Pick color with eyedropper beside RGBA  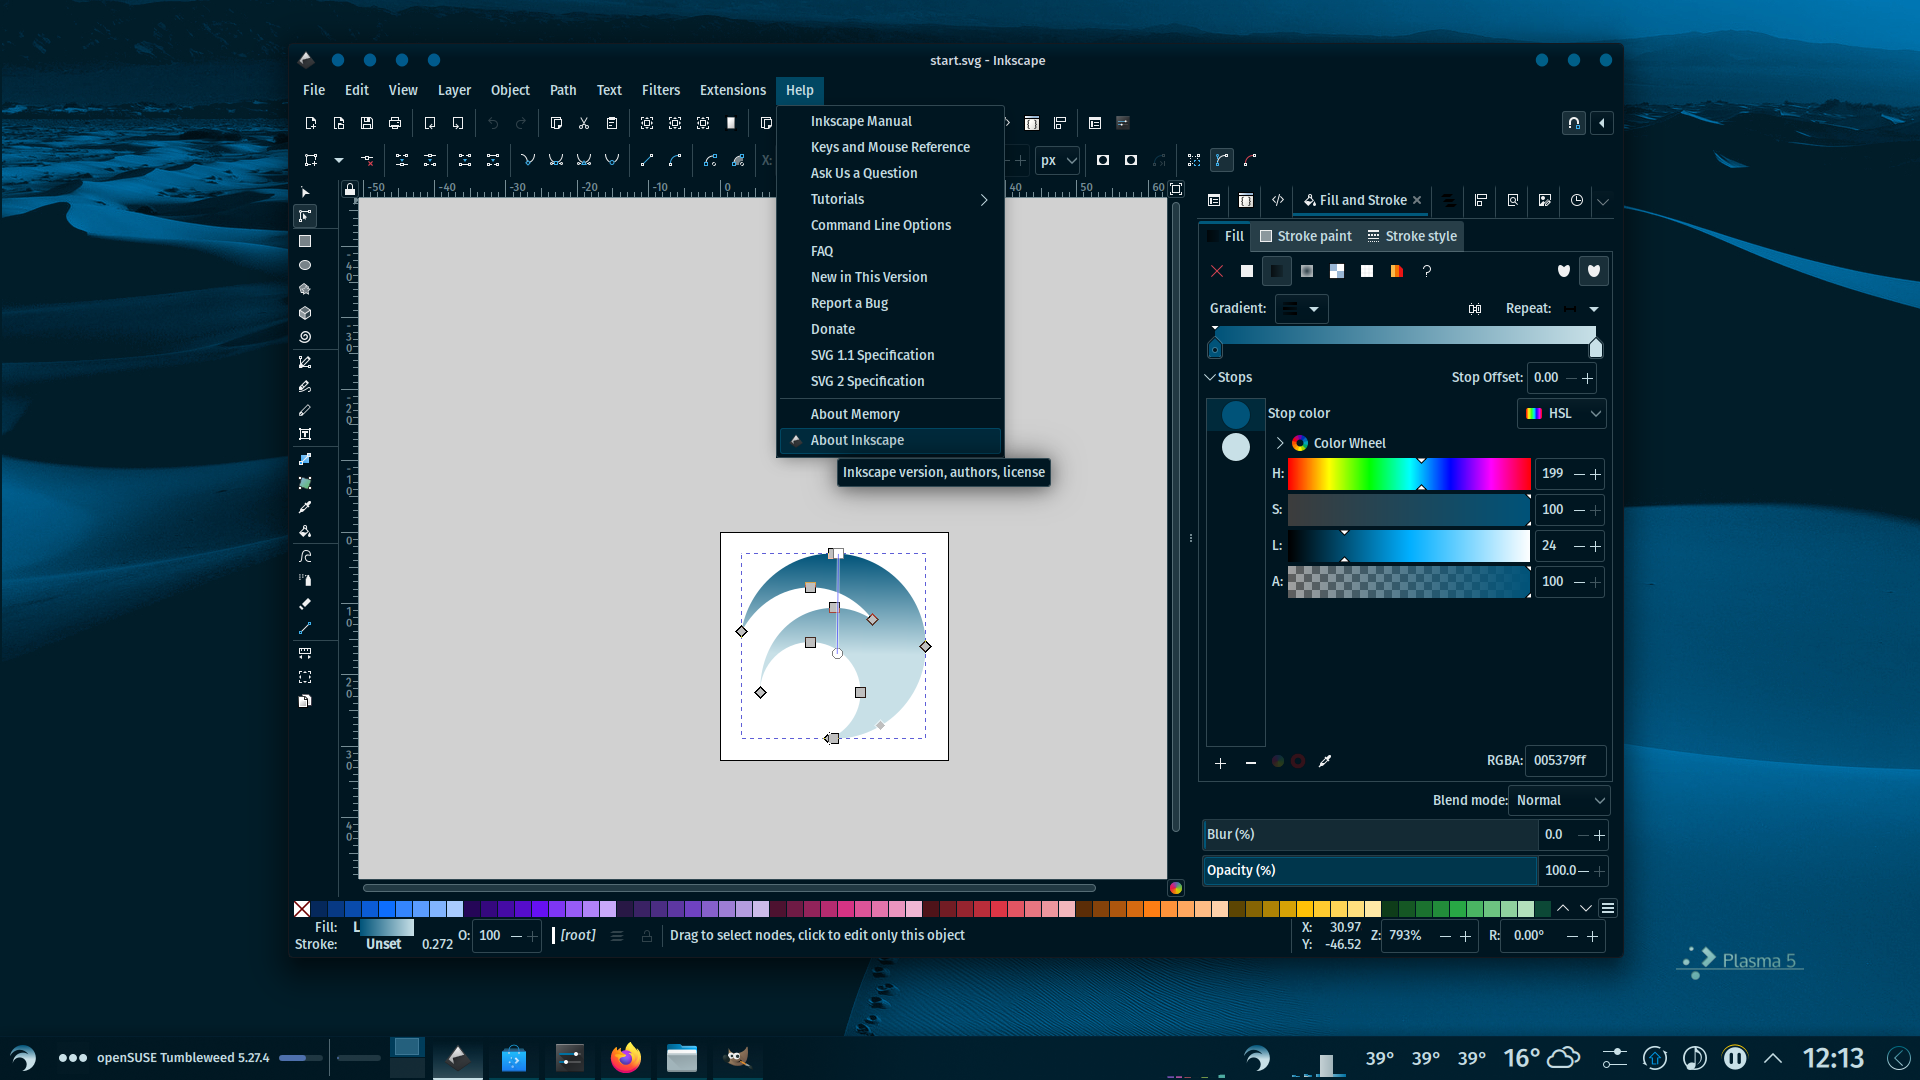tap(1325, 761)
